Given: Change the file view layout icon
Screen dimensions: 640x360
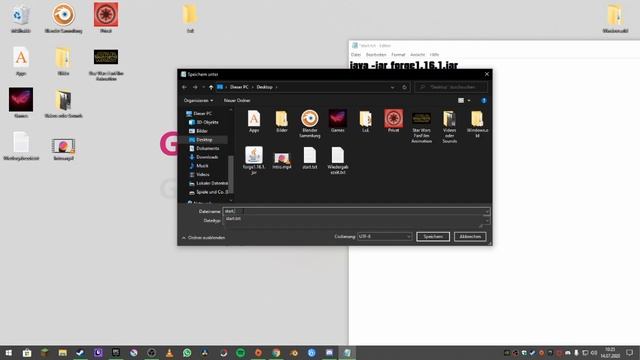Looking at the screenshot, I should (x=461, y=100).
